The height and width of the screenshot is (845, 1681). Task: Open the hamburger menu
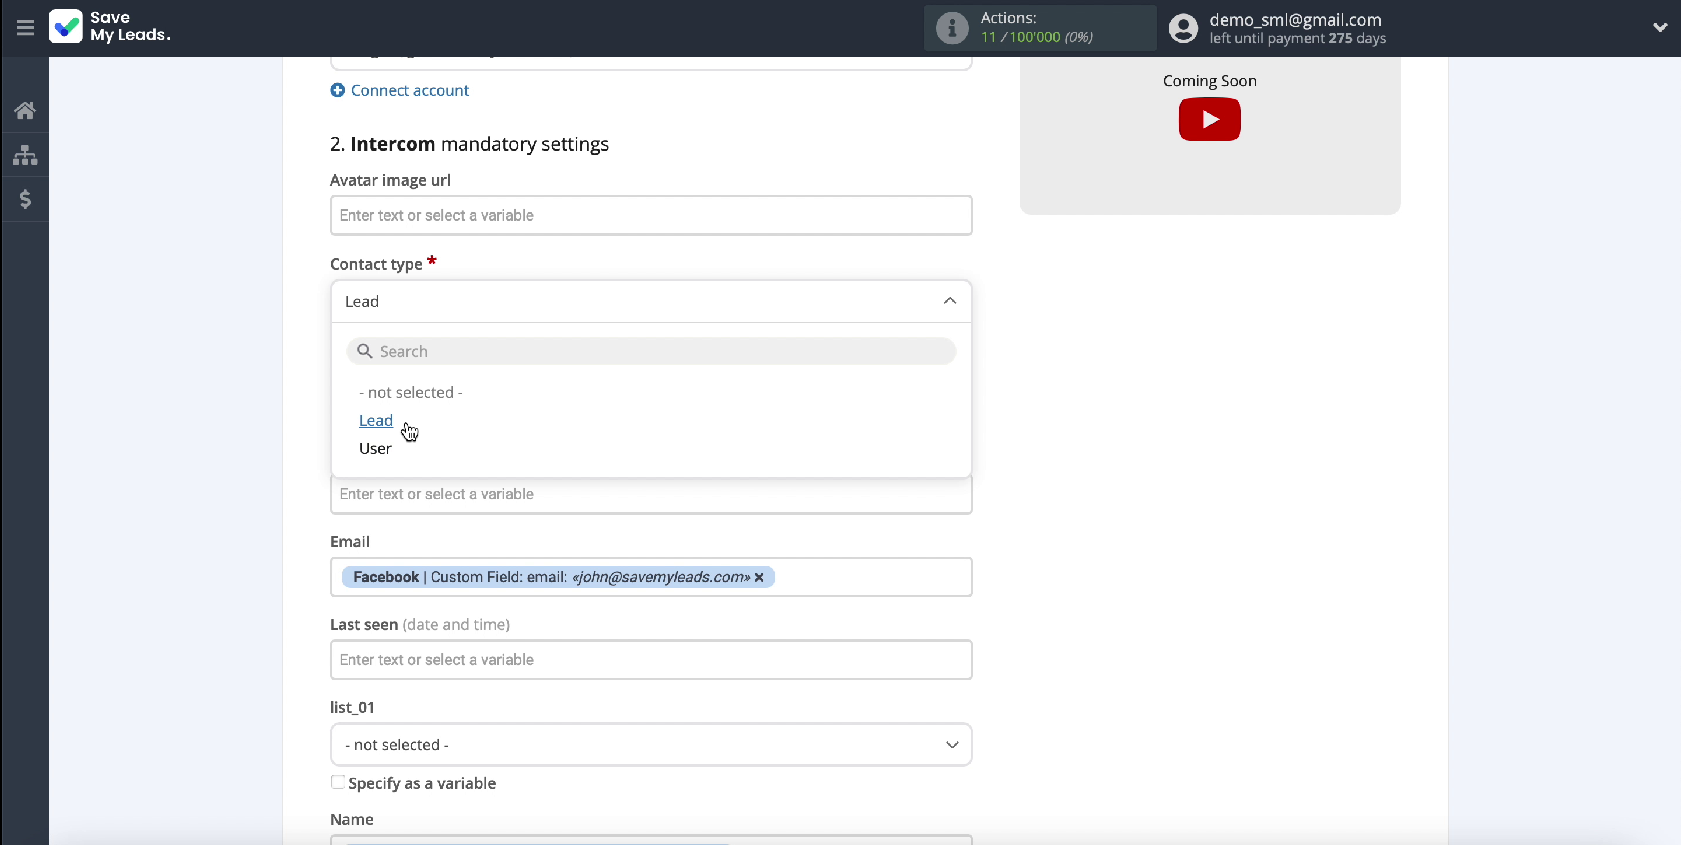point(25,28)
